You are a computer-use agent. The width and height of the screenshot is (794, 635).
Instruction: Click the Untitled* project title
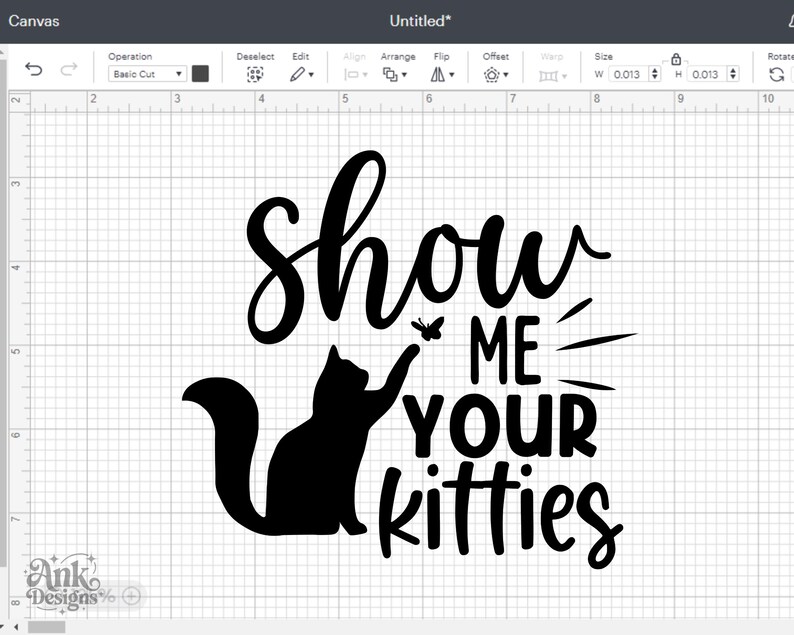click(x=420, y=21)
